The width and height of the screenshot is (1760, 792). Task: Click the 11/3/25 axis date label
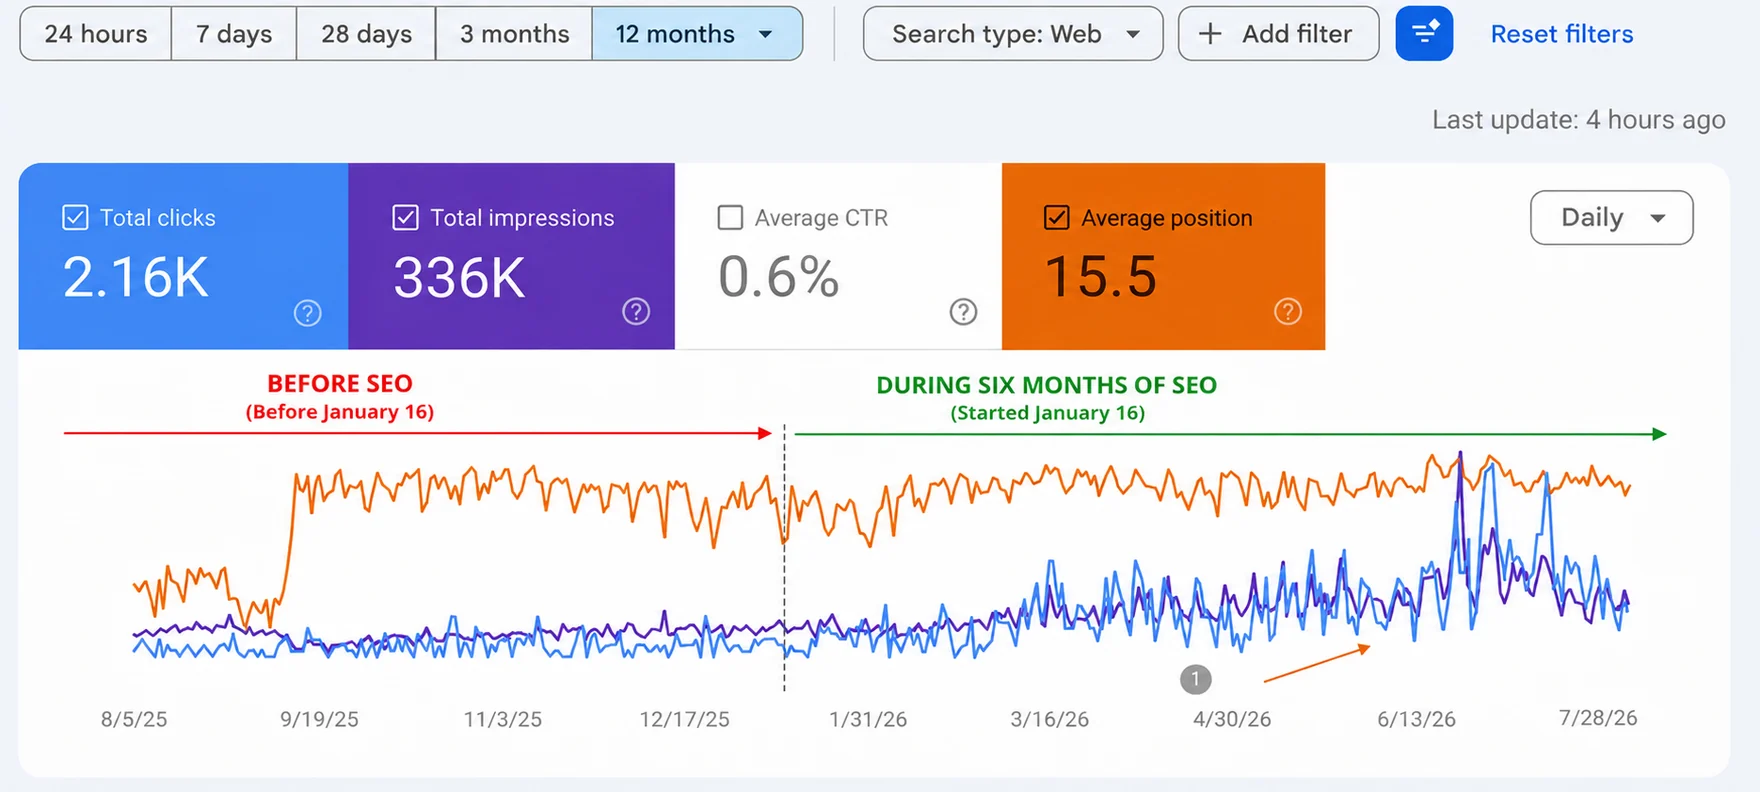[x=502, y=719]
